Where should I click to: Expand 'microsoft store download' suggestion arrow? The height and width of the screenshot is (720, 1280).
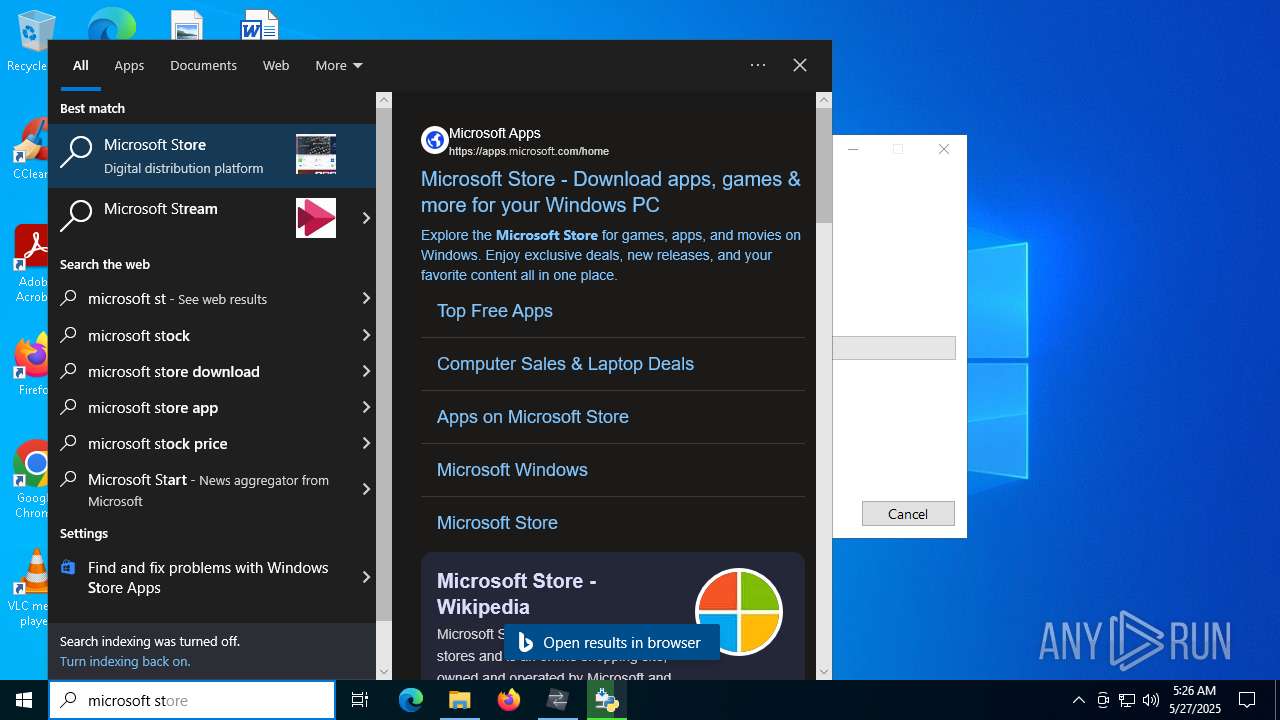tap(366, 371)
